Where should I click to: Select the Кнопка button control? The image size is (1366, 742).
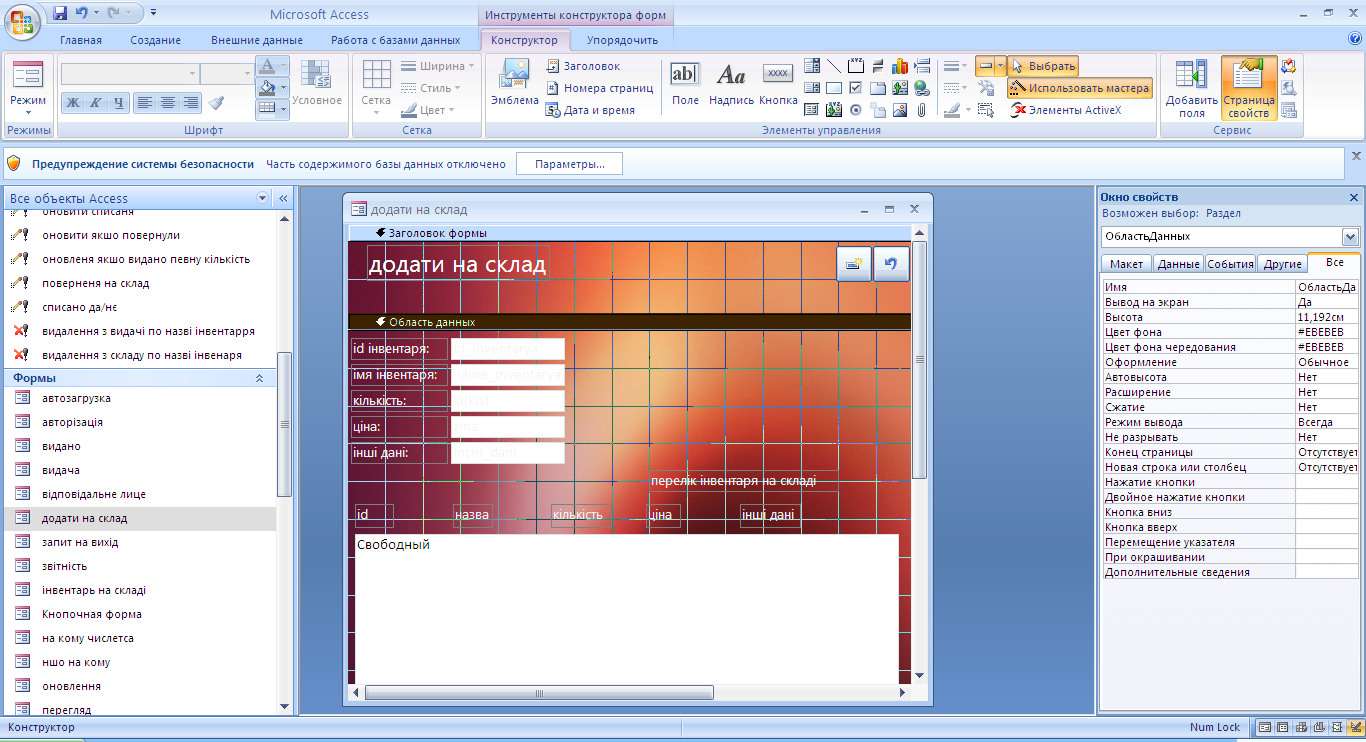point(778,82)
